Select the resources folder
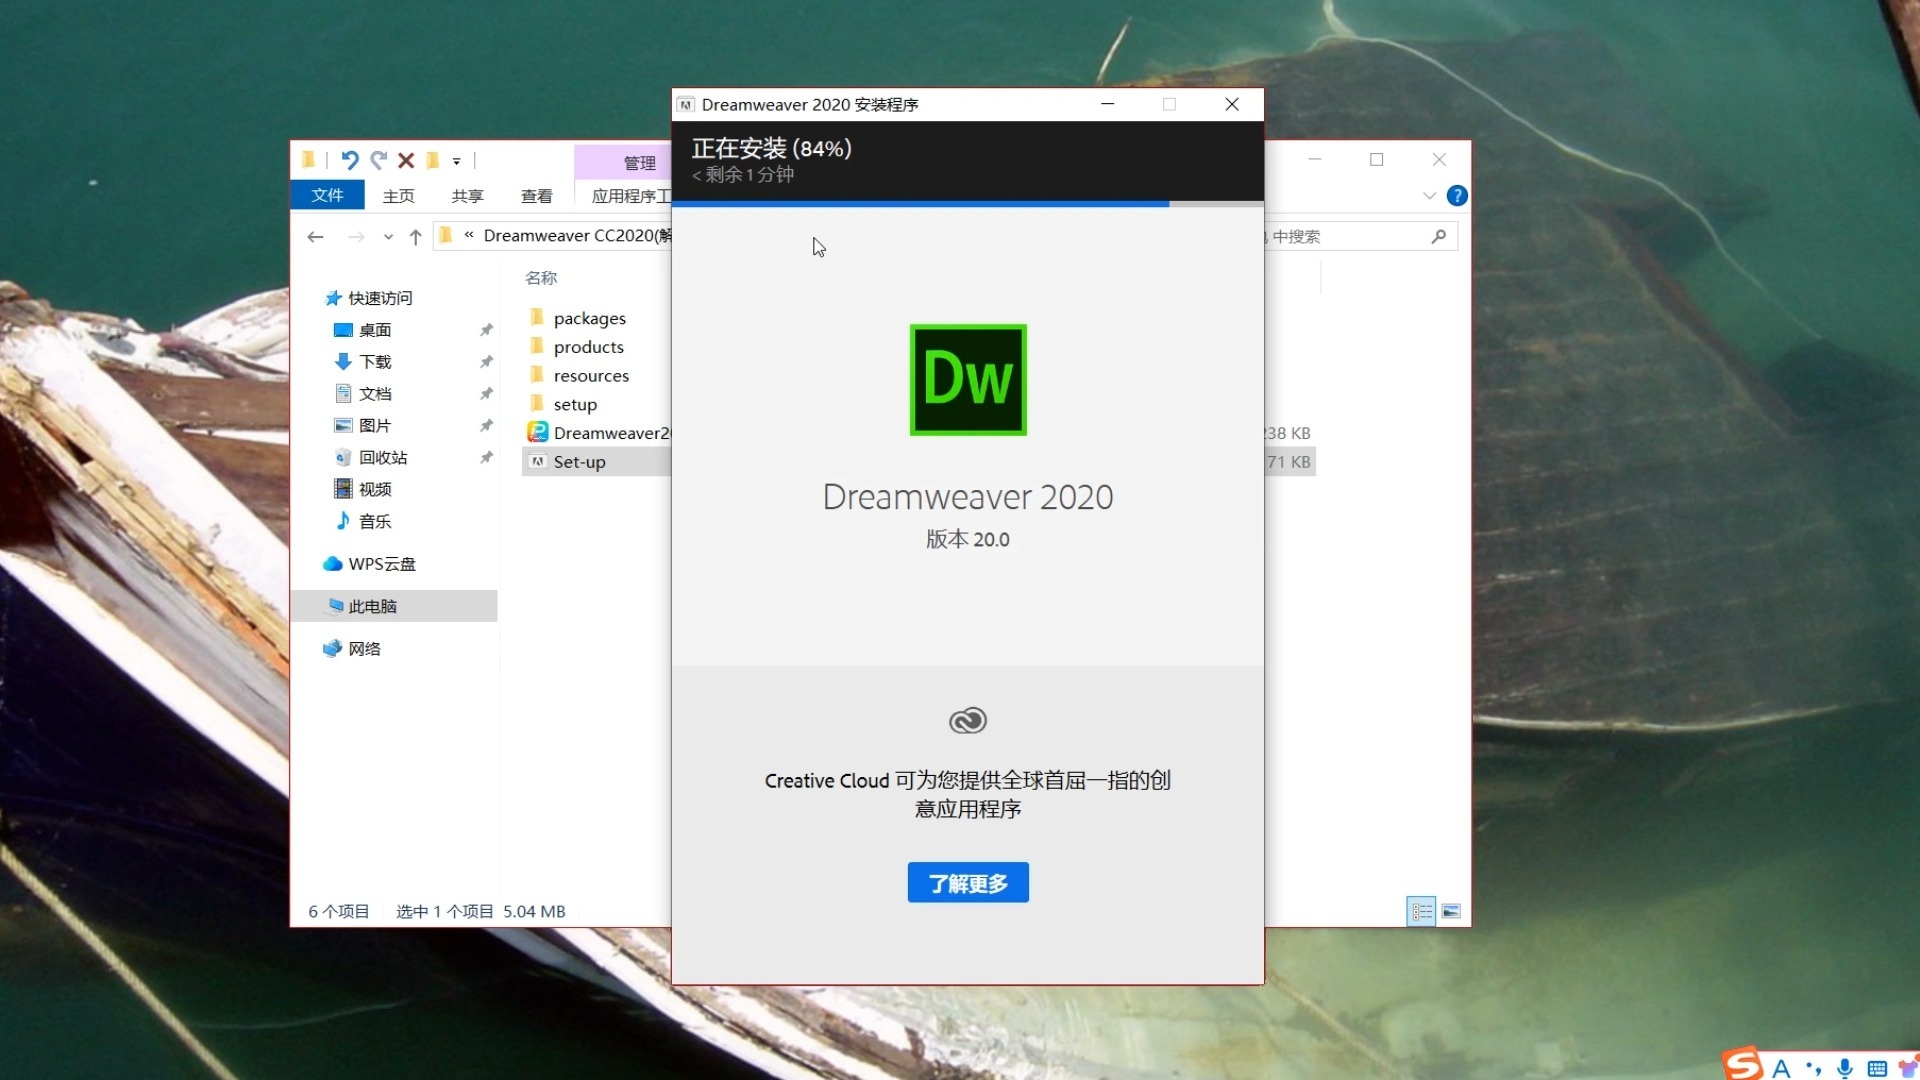Screen dimensions: 1920x1080 pyautogui.click(x=591, y=376)
